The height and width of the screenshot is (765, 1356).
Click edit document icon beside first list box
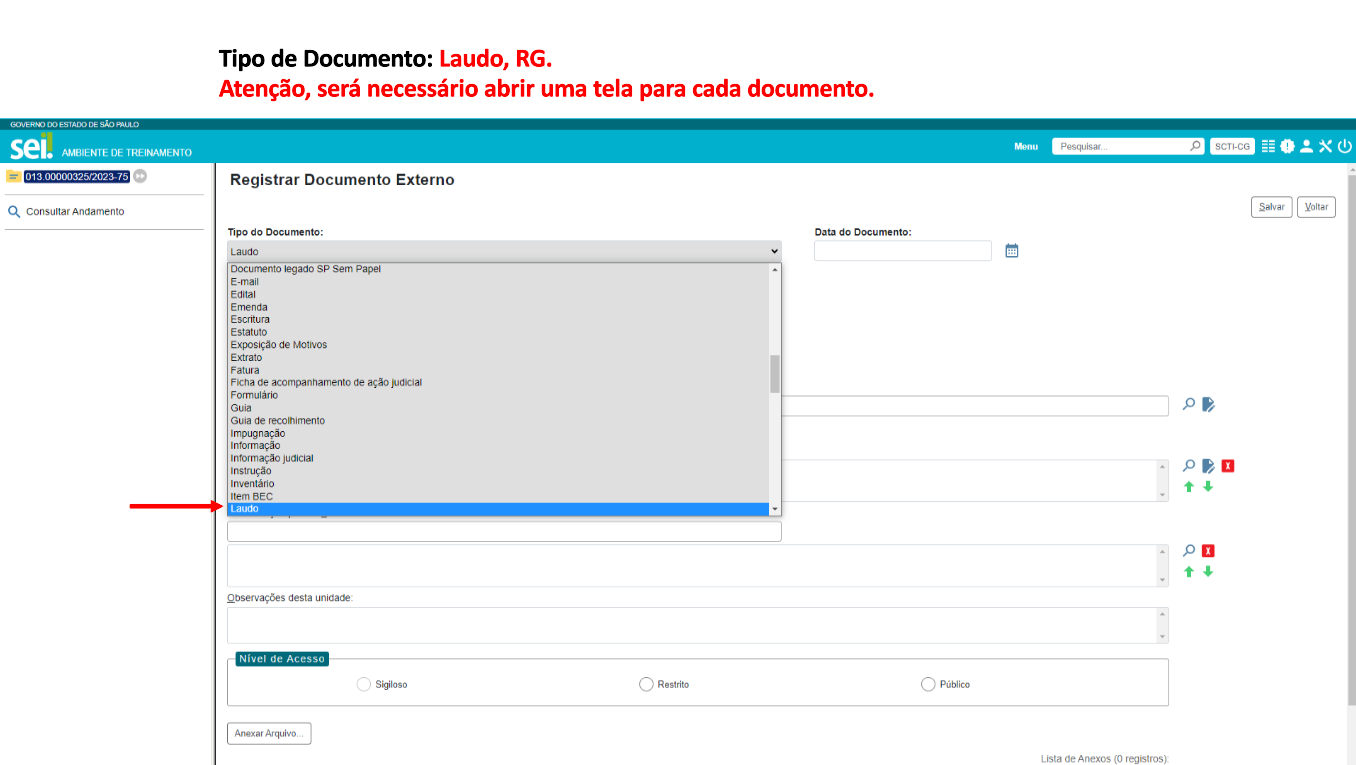point(1208,466)
